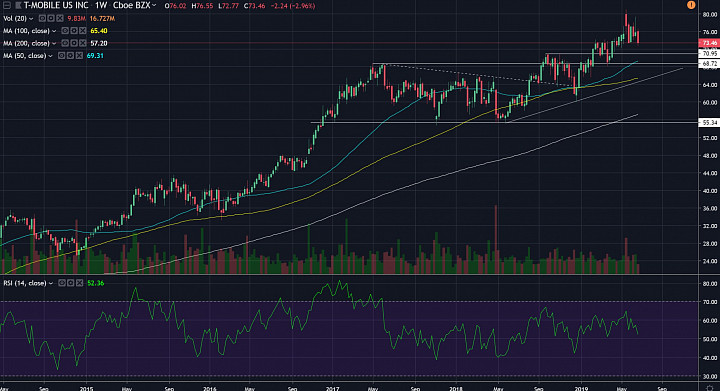Image resolution: width=720 pixels, height=391 pixels.
Task: Click the RSI value 52.36
Action: tap(96, 283)
